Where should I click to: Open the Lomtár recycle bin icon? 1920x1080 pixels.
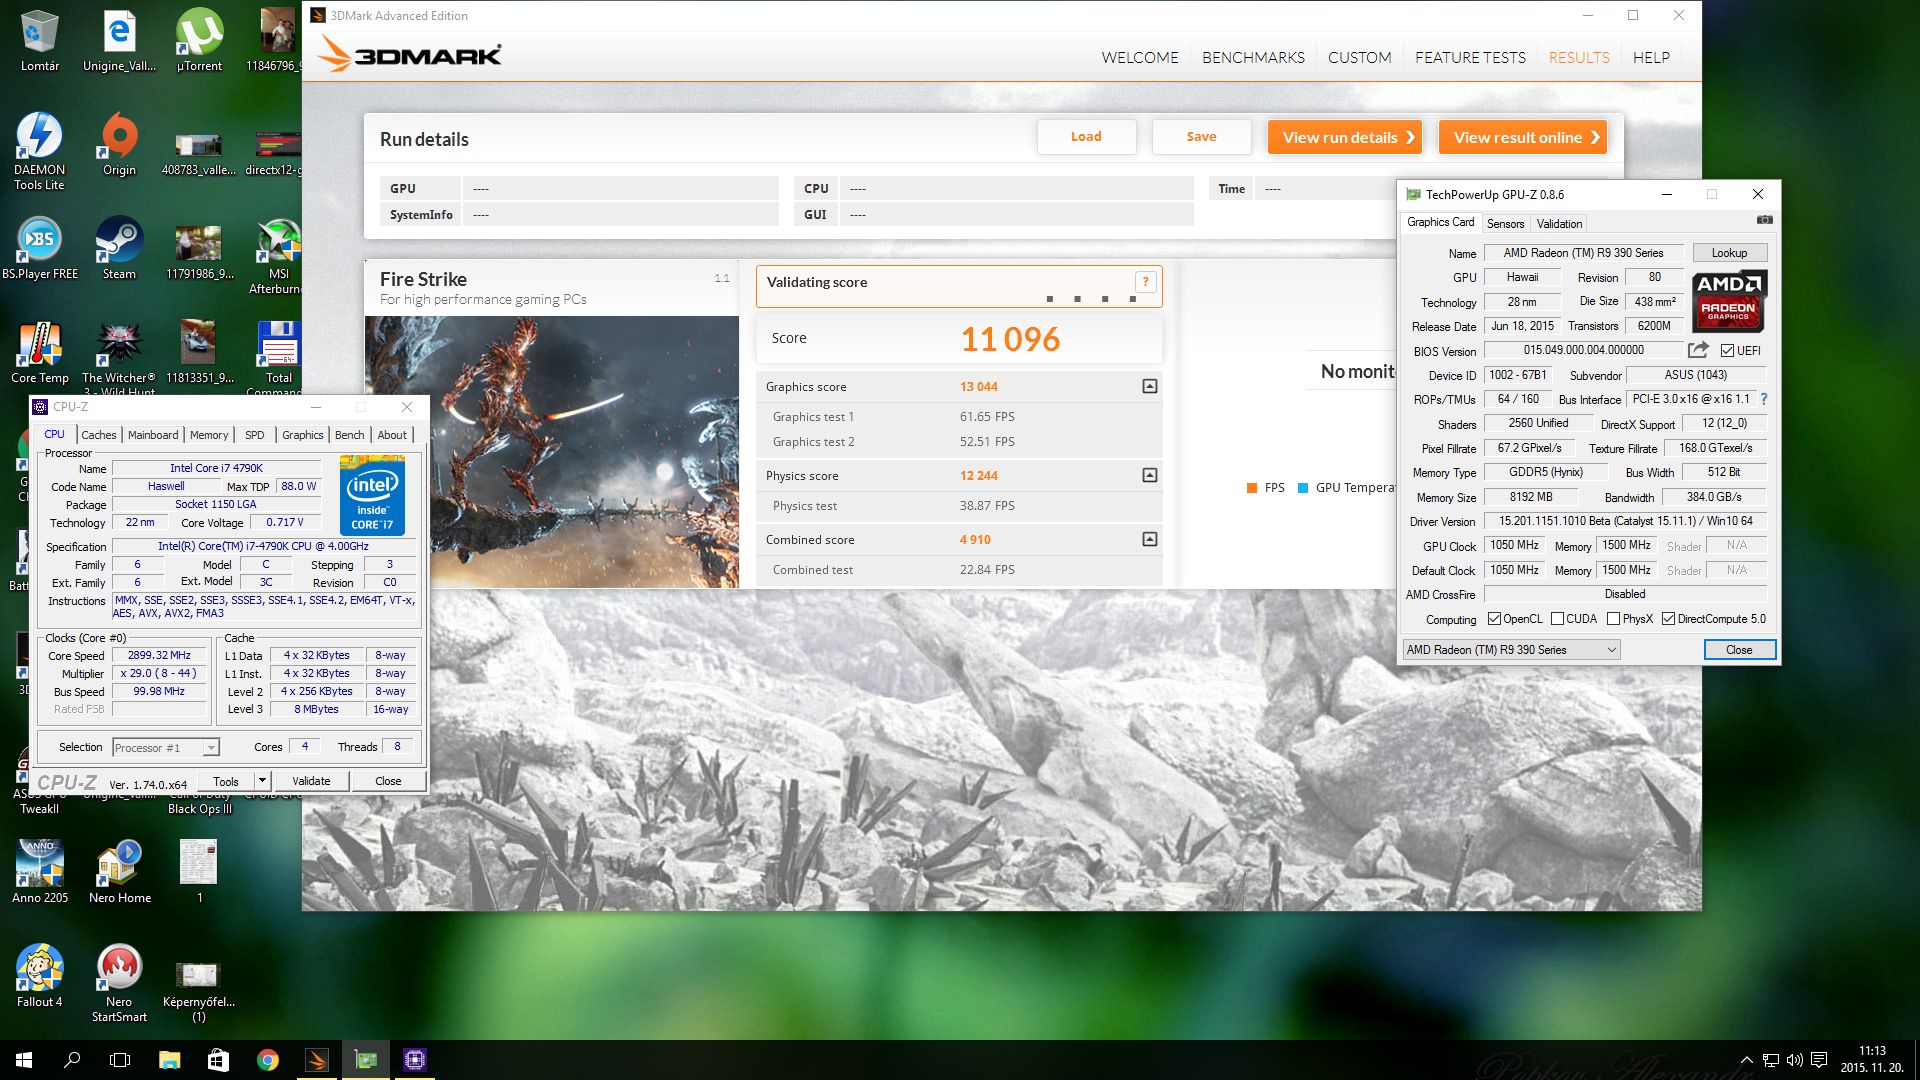pyautogui.click(x=39, y=40)
